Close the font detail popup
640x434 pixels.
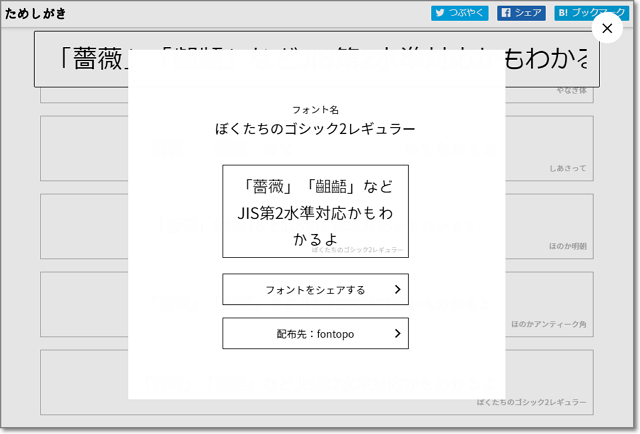tap(606, 29)
